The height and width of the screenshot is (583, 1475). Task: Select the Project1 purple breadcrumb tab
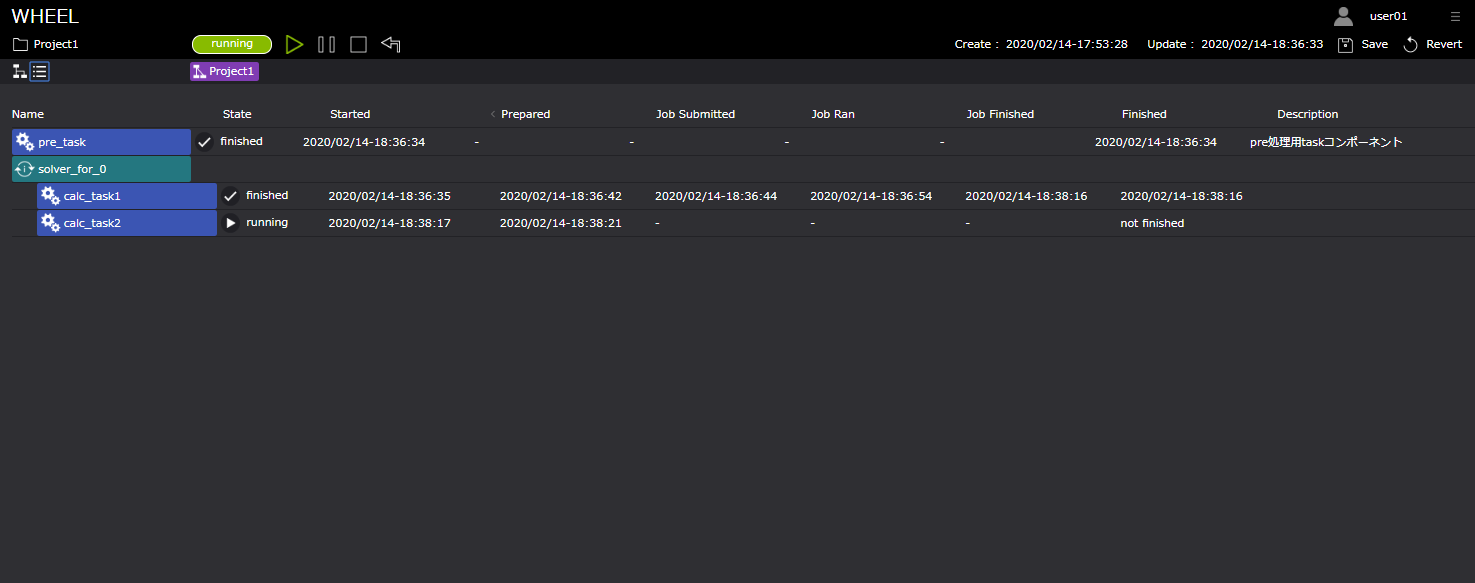pos(224,71)
